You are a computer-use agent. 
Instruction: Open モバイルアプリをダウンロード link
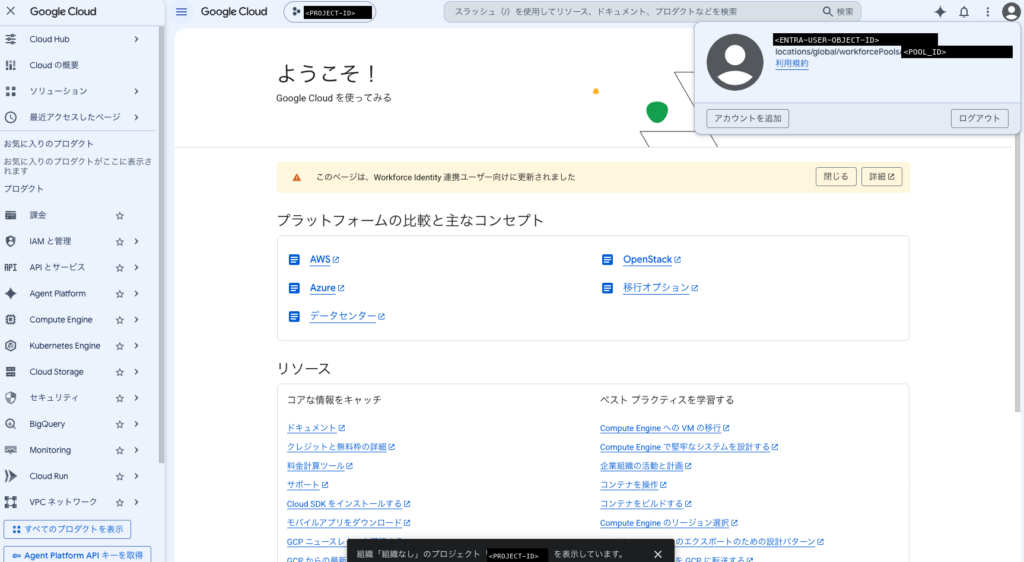[x=348, y=523]
